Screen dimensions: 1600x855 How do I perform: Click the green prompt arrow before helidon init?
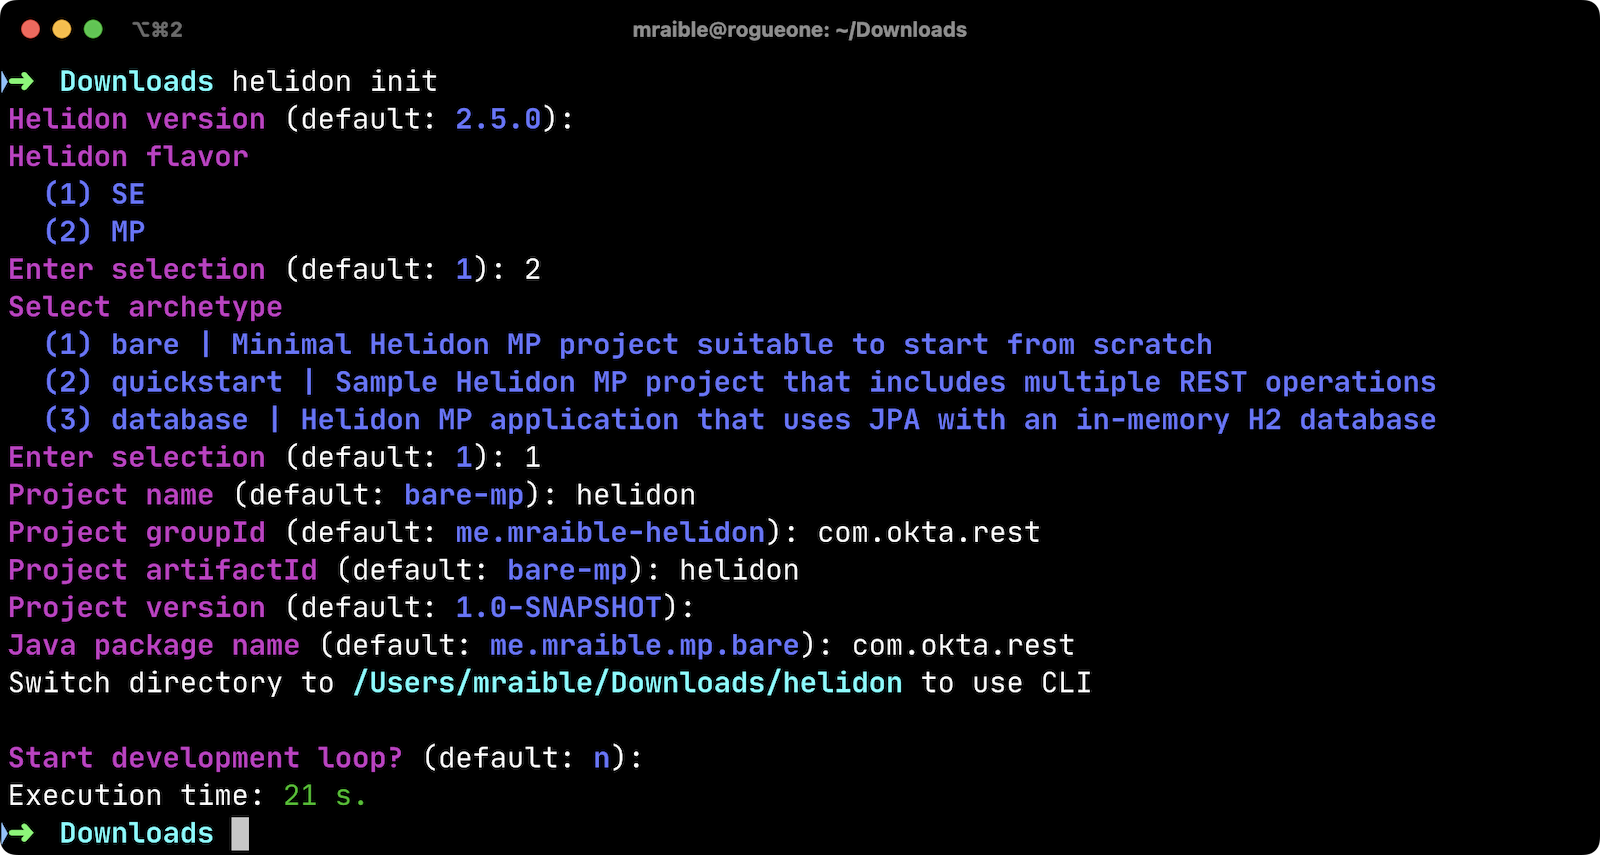coord(19,81)
